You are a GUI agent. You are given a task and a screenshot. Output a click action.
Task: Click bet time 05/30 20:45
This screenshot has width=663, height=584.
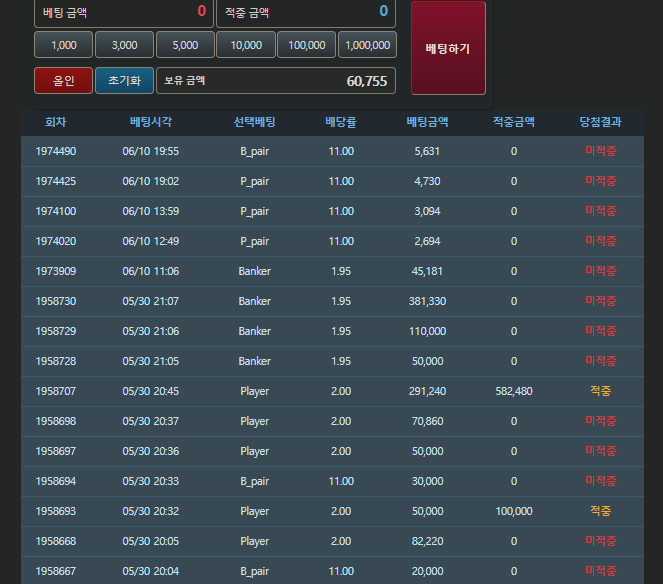[151, 392]
